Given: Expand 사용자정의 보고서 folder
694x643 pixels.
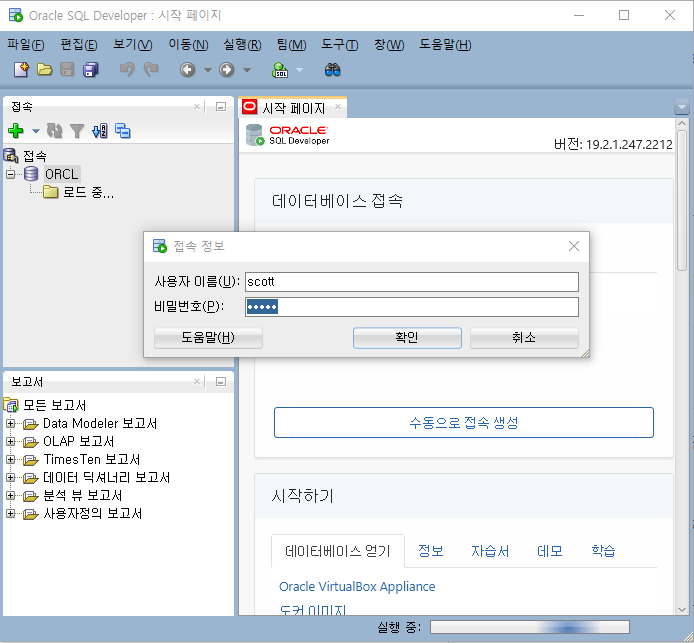Looking at the screenshot, I should (x=11, y=513).
